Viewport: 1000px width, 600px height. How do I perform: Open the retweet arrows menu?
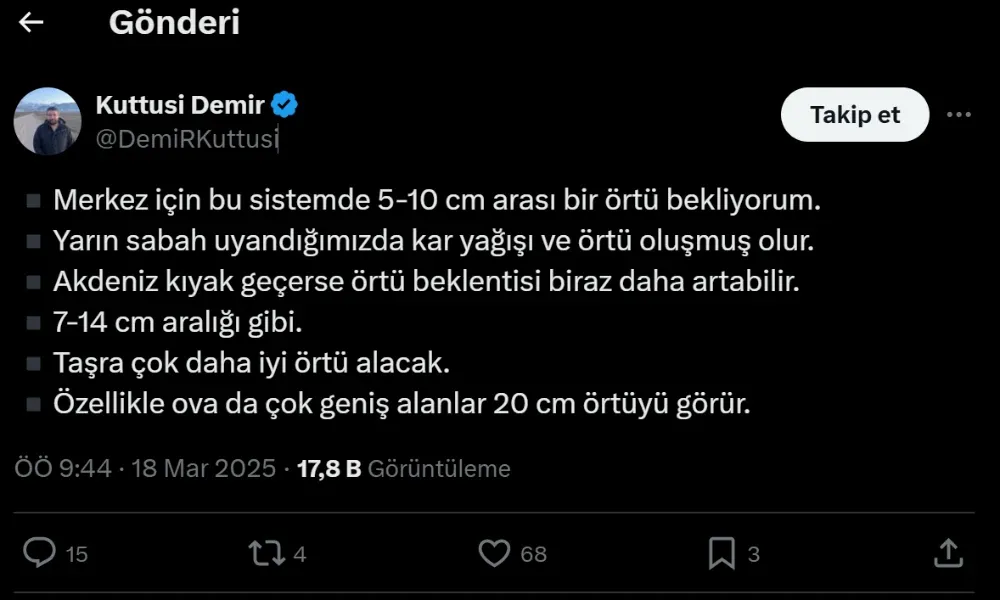click(267, 553)
